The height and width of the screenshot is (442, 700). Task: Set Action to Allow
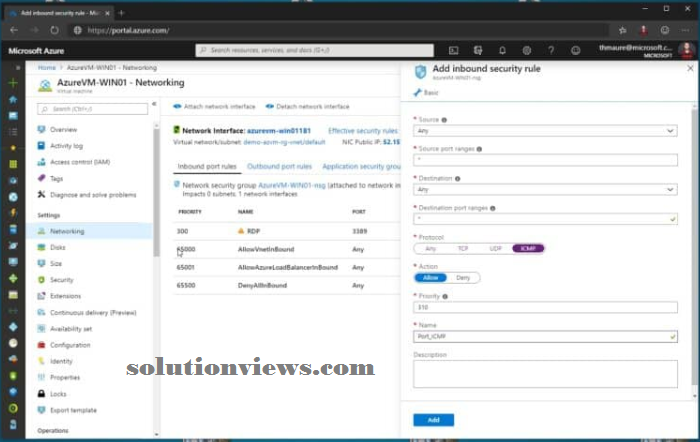tap(430, 278)
